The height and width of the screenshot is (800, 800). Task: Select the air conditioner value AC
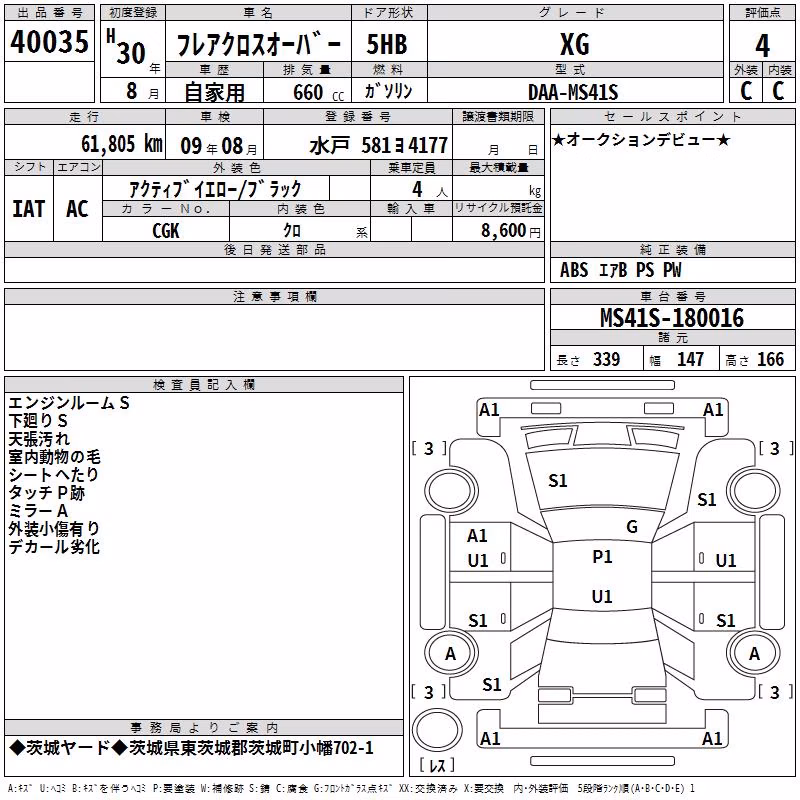[x=77, y=209]
